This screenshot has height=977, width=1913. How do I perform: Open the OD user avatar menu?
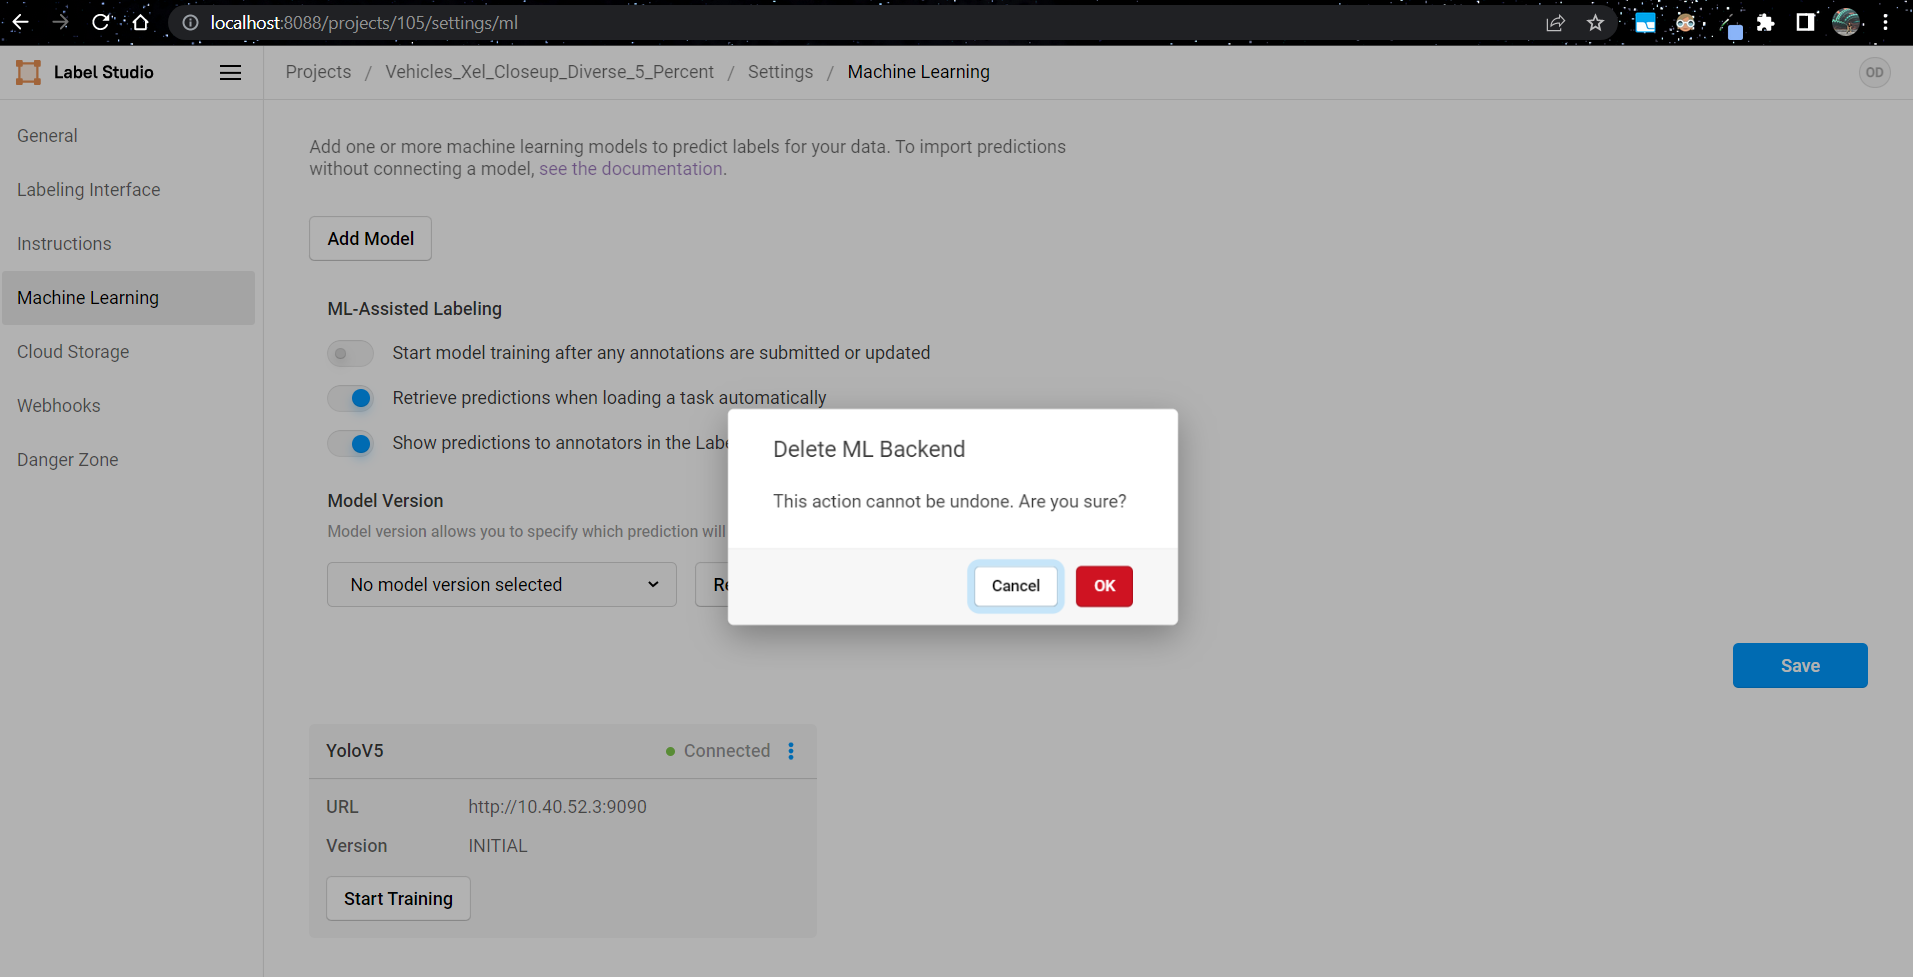click(1875, 72)
